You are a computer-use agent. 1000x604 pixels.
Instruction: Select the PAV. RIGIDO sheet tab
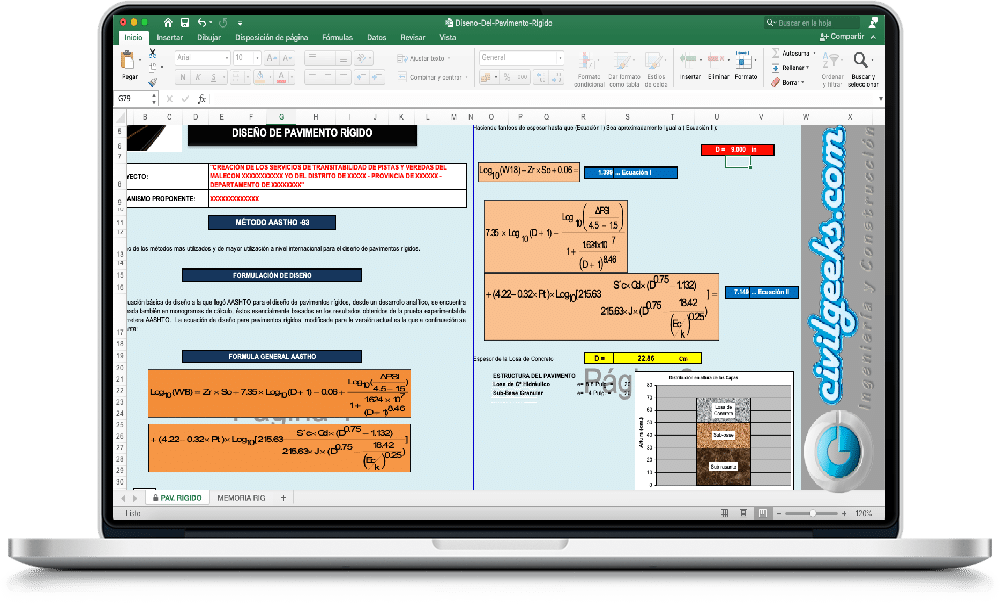[x=177, y=498]
